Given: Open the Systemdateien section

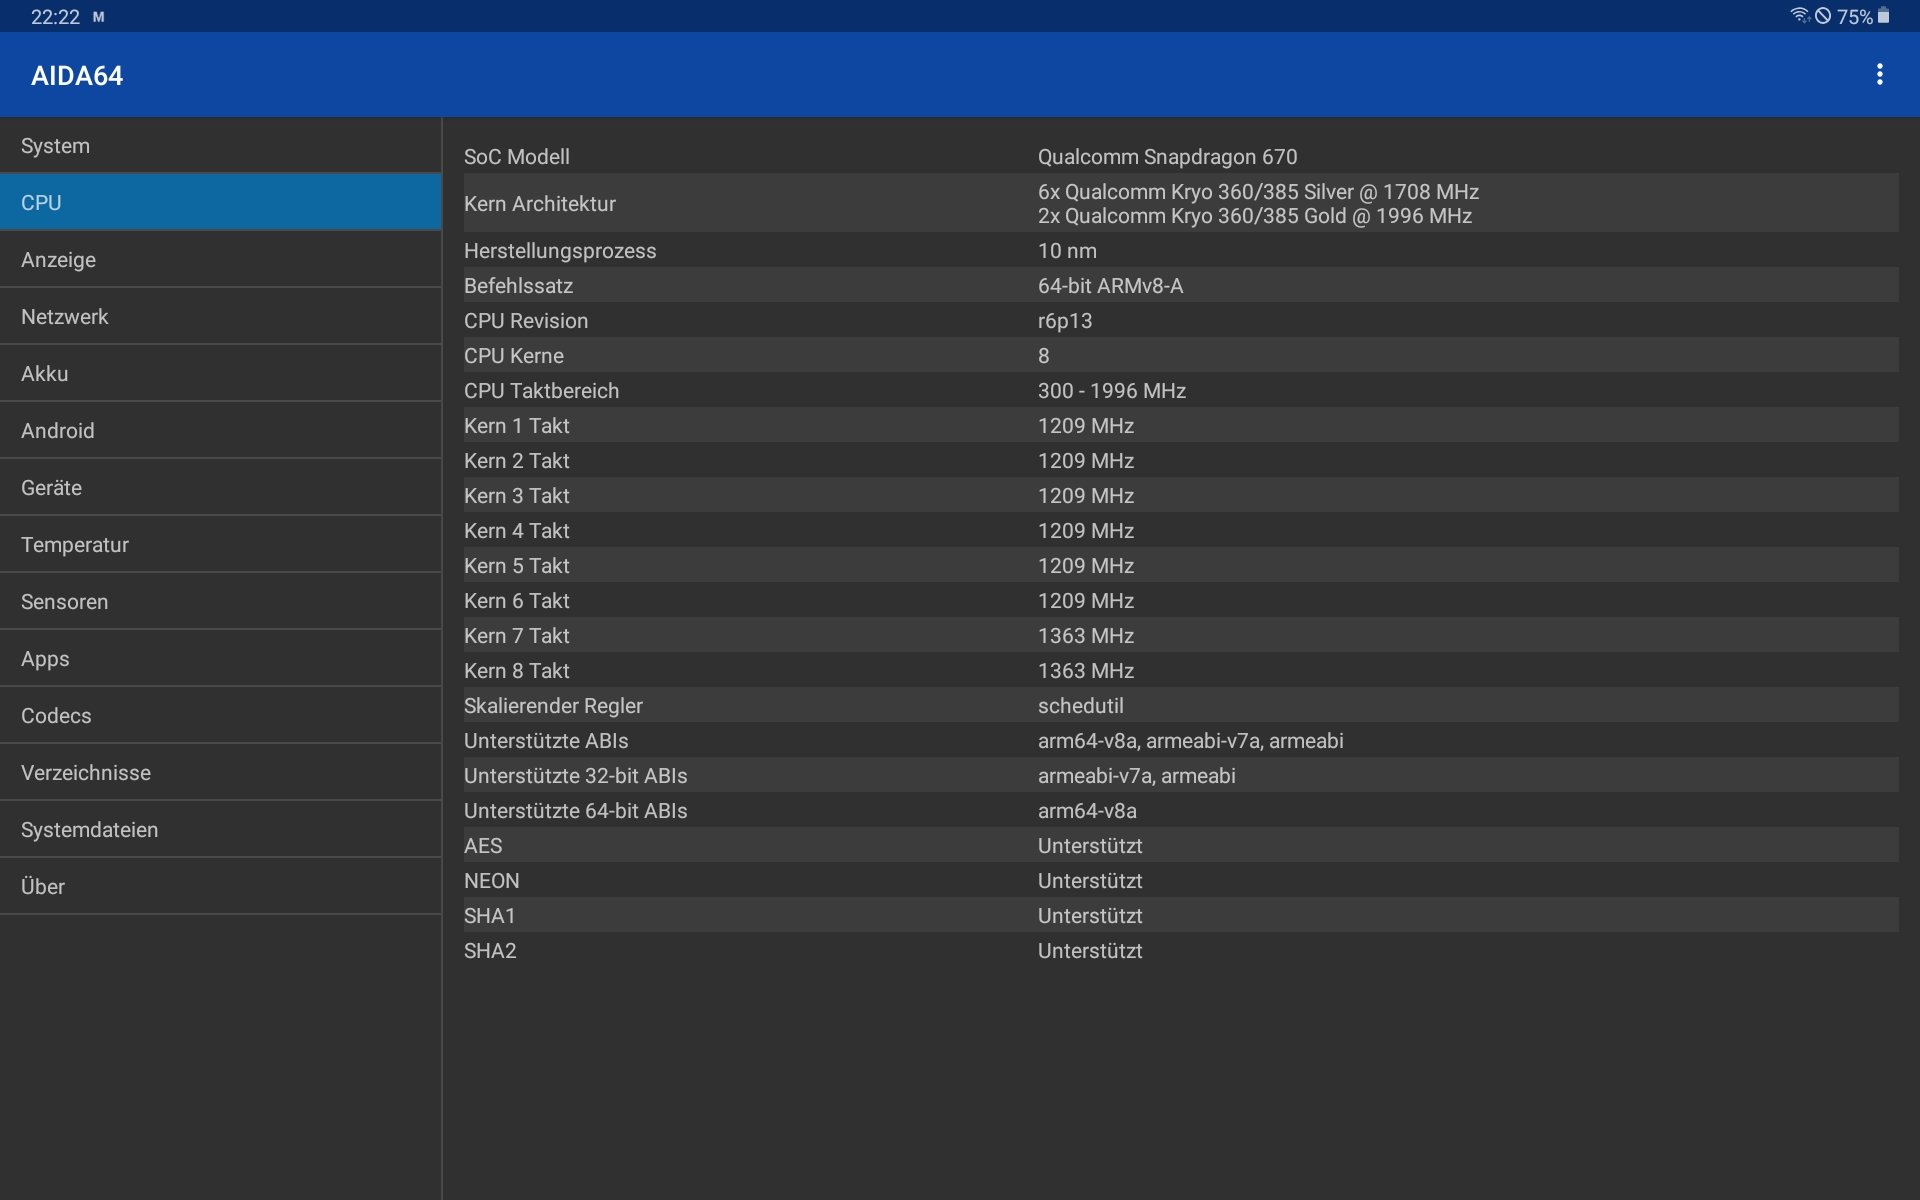Looking at the screenshot, I should click(220, 830).
